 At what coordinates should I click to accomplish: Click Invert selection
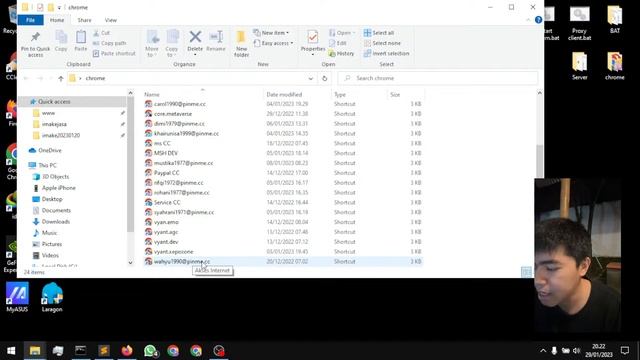point(386,53)
